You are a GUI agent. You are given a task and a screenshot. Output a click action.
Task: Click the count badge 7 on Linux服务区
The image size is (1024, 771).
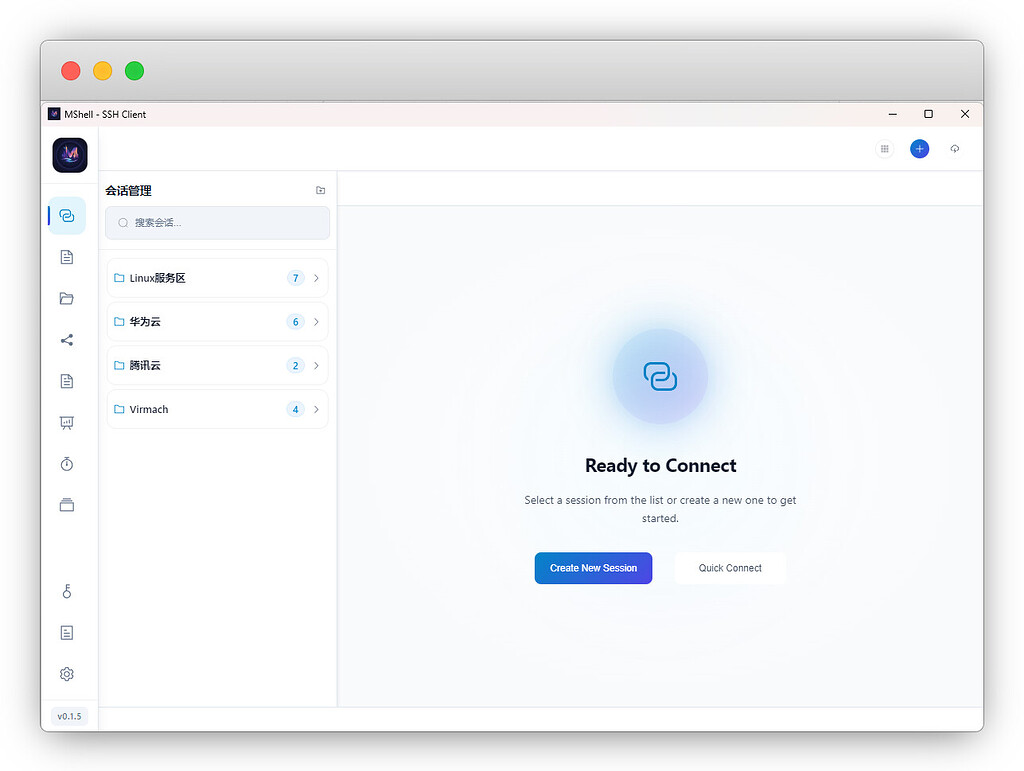click(295, 278)
